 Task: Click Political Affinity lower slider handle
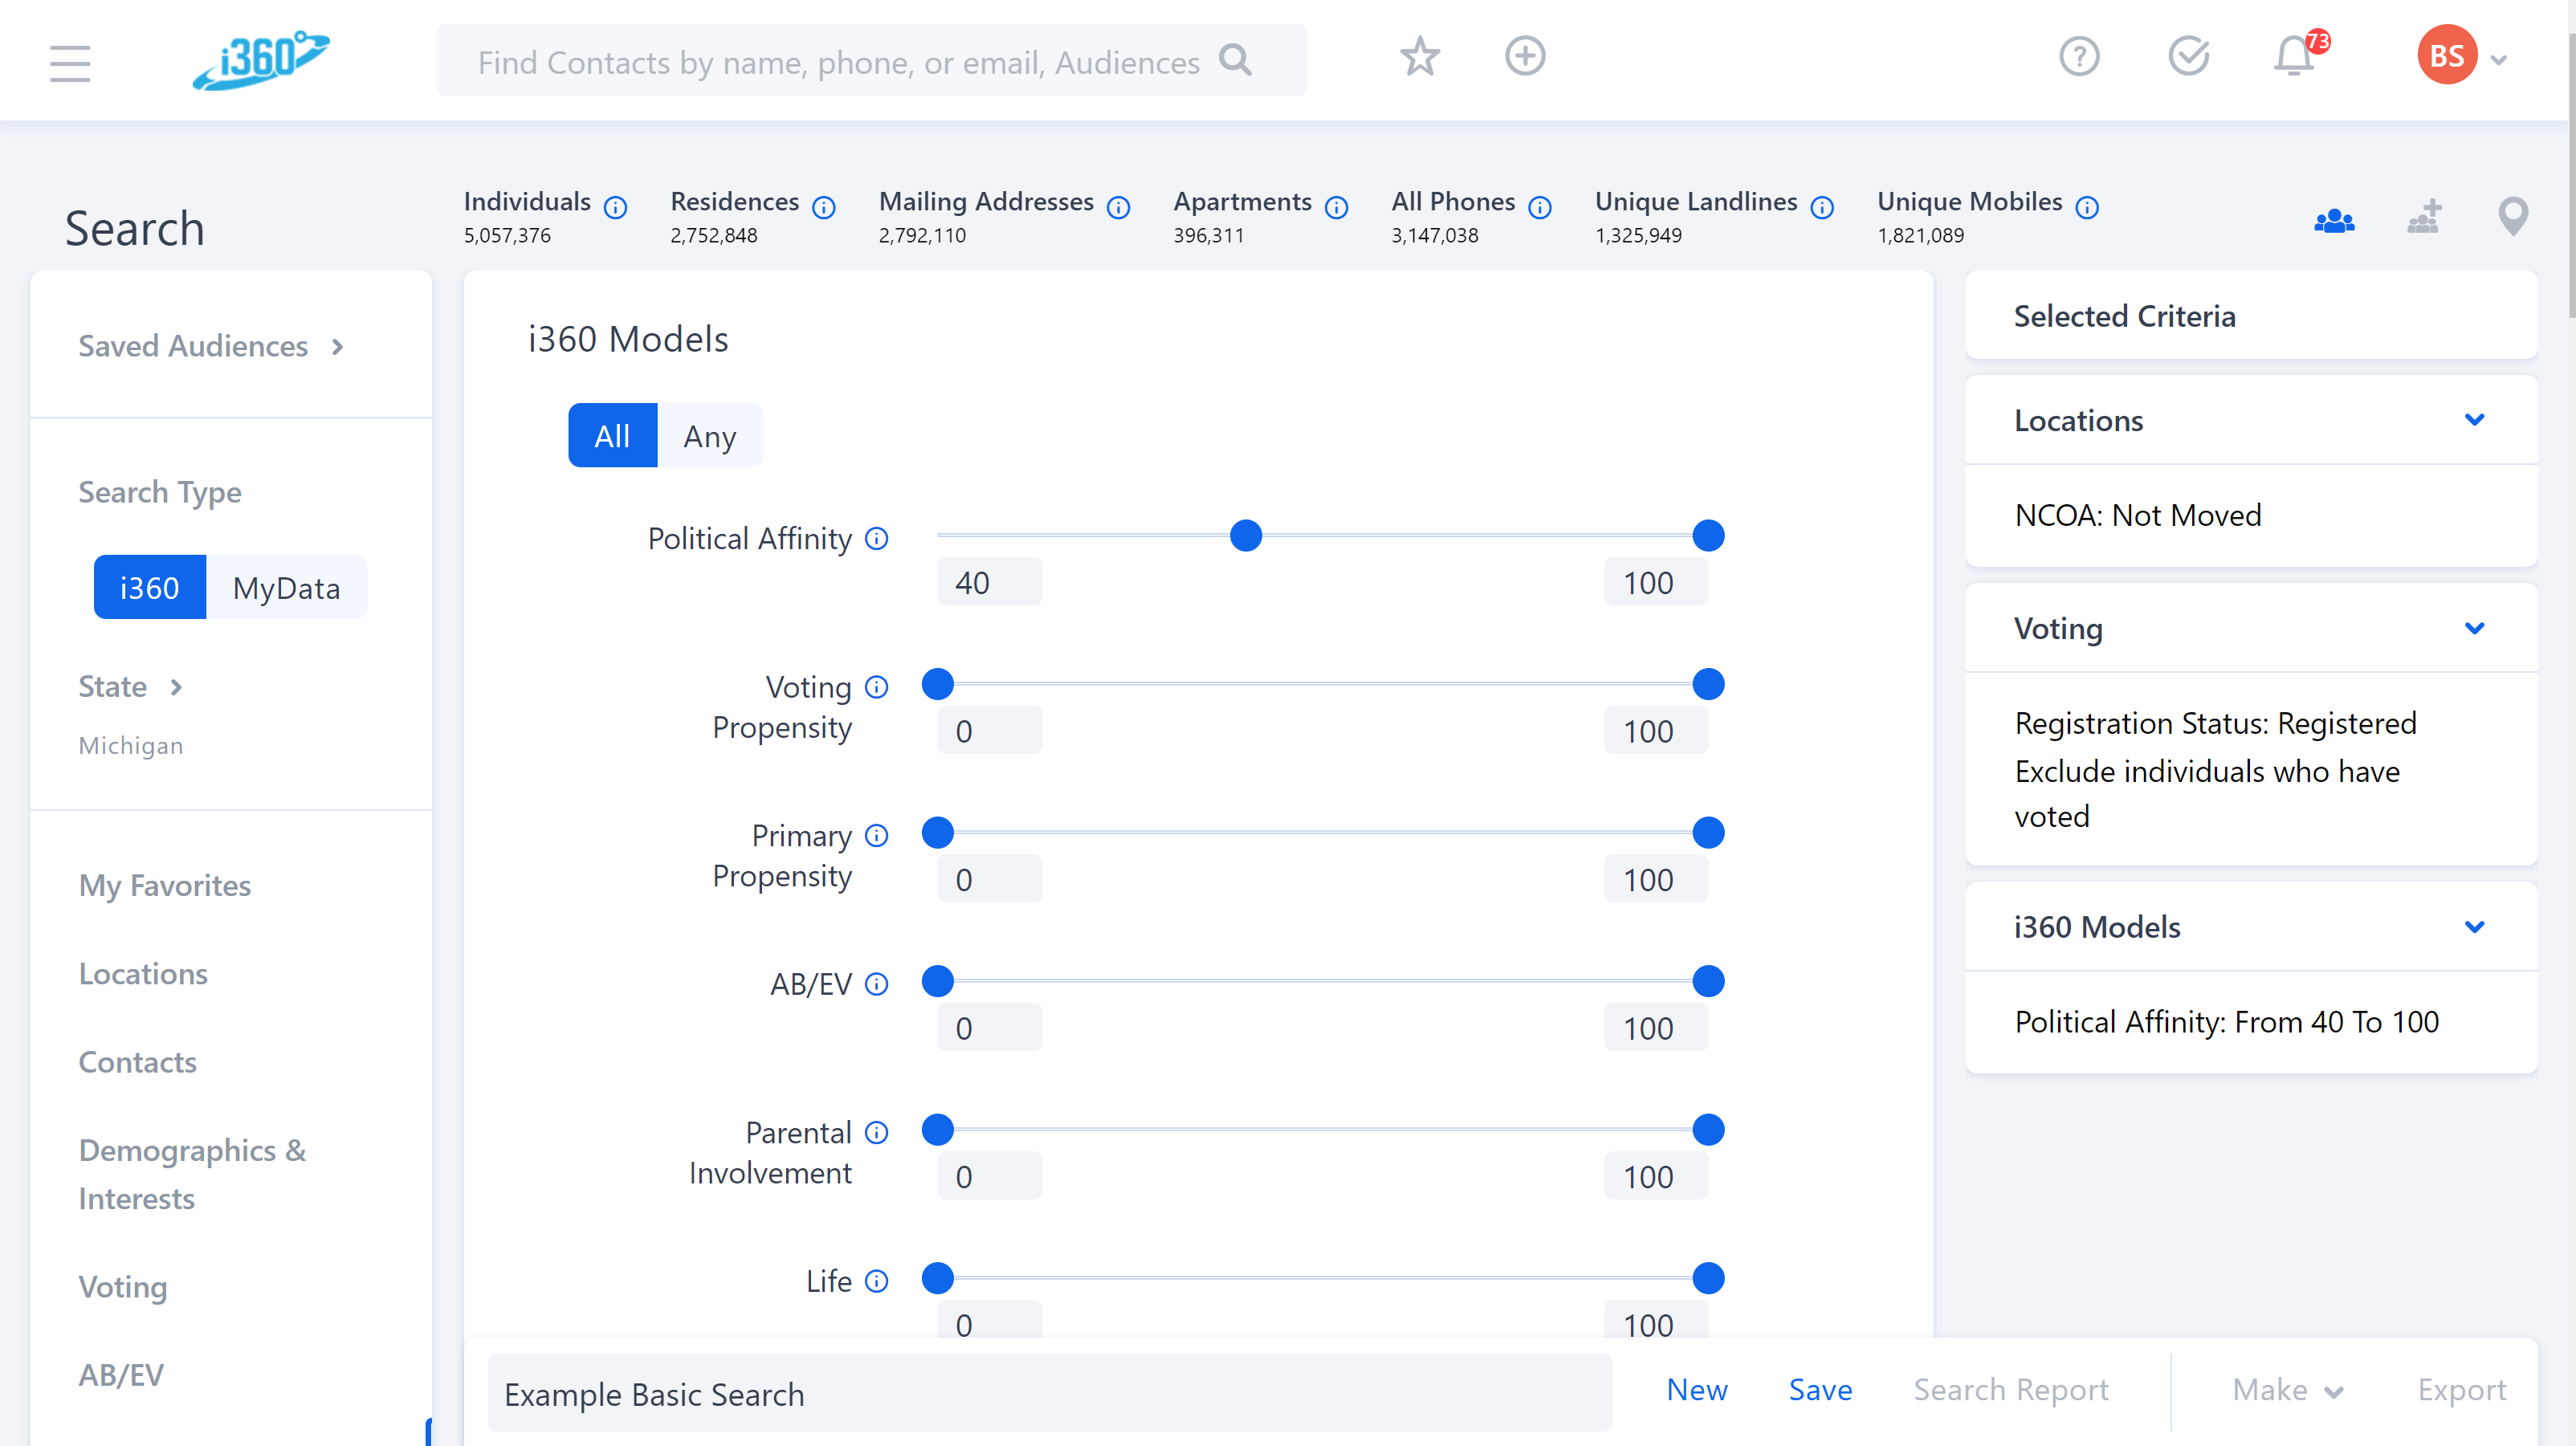1245,536
